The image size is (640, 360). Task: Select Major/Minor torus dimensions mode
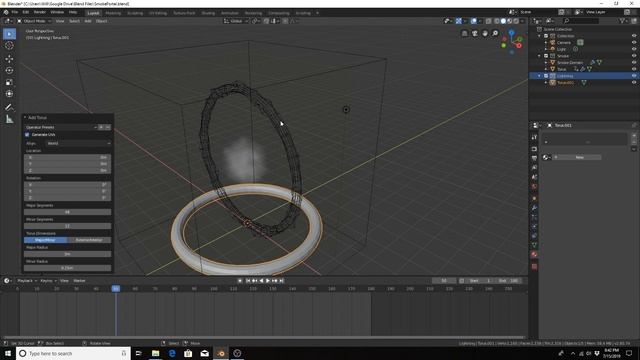[x=45, y=240]
